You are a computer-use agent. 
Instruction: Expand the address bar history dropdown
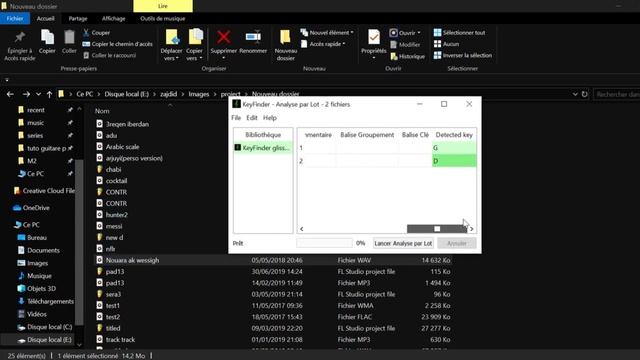click(575, 94)
